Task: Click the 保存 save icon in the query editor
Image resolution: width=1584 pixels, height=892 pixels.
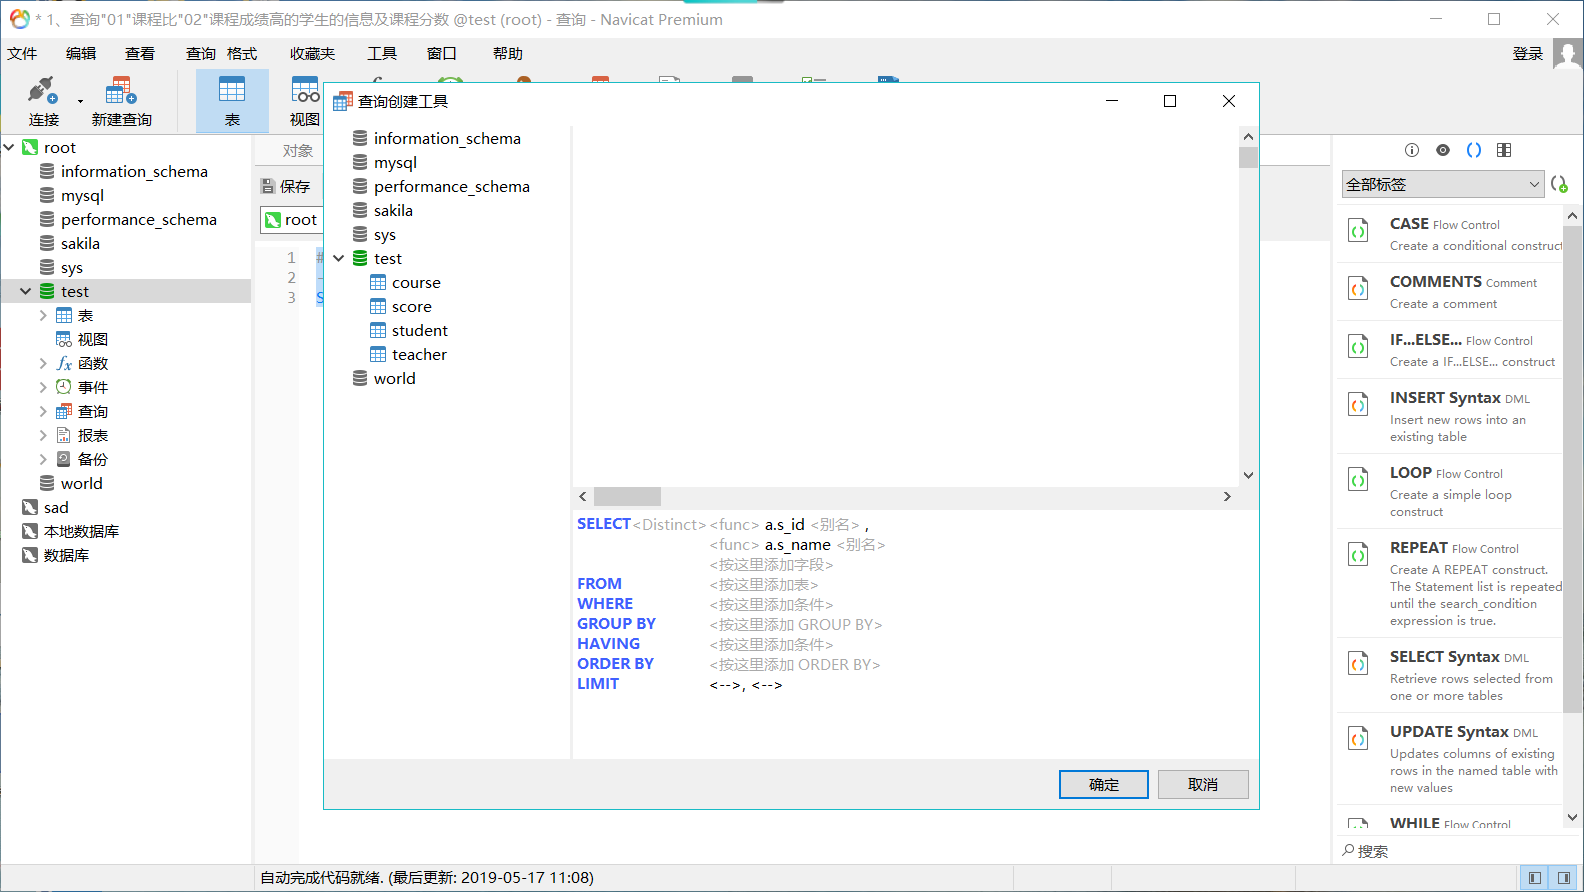Action: pos(268,186)
